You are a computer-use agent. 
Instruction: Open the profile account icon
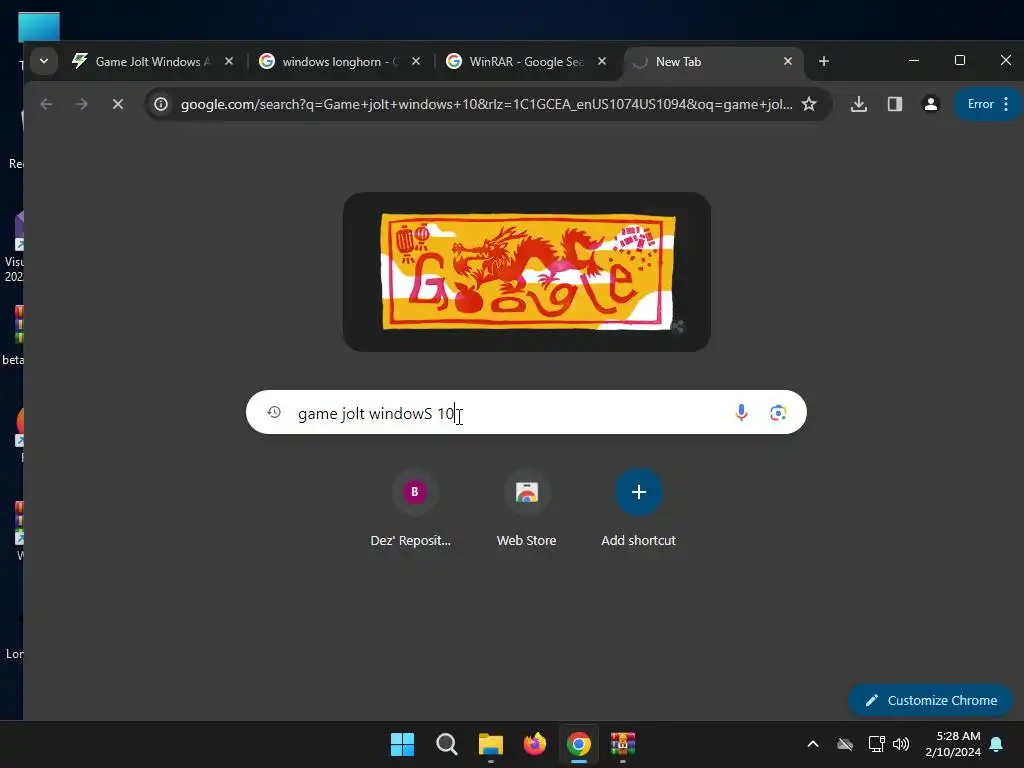931,104
